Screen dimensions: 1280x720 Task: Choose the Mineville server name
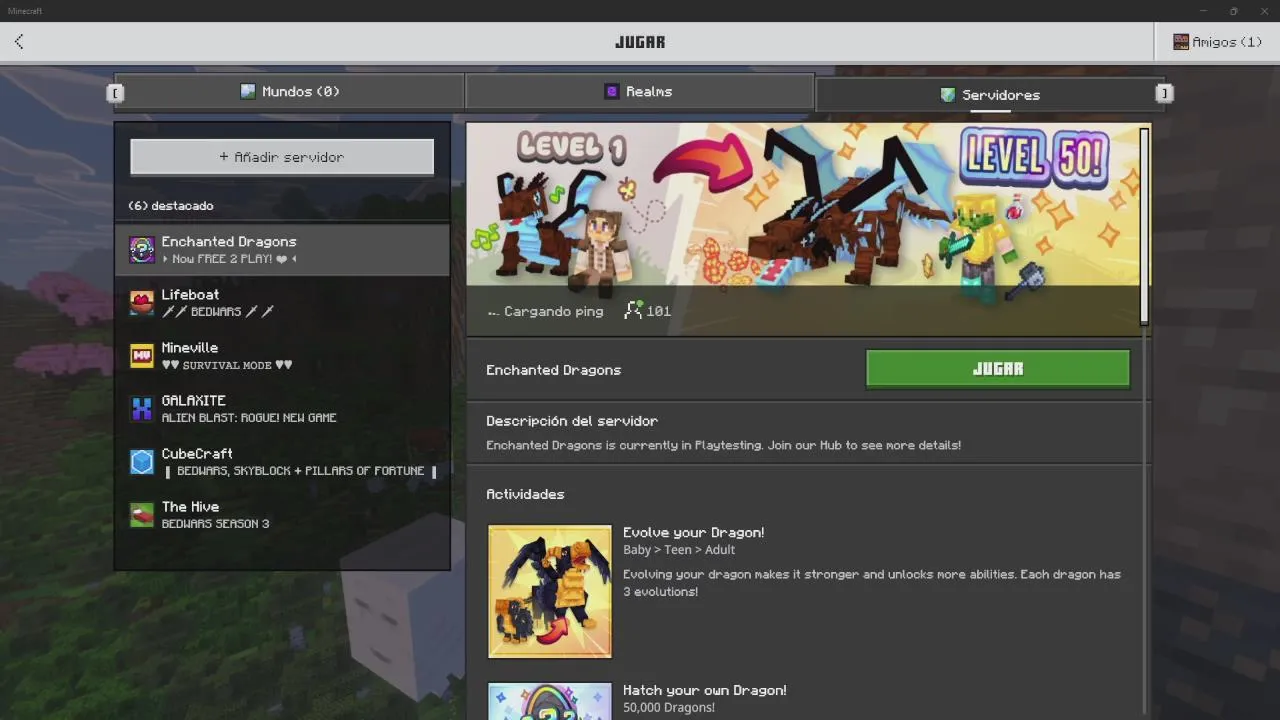(190, 348)
